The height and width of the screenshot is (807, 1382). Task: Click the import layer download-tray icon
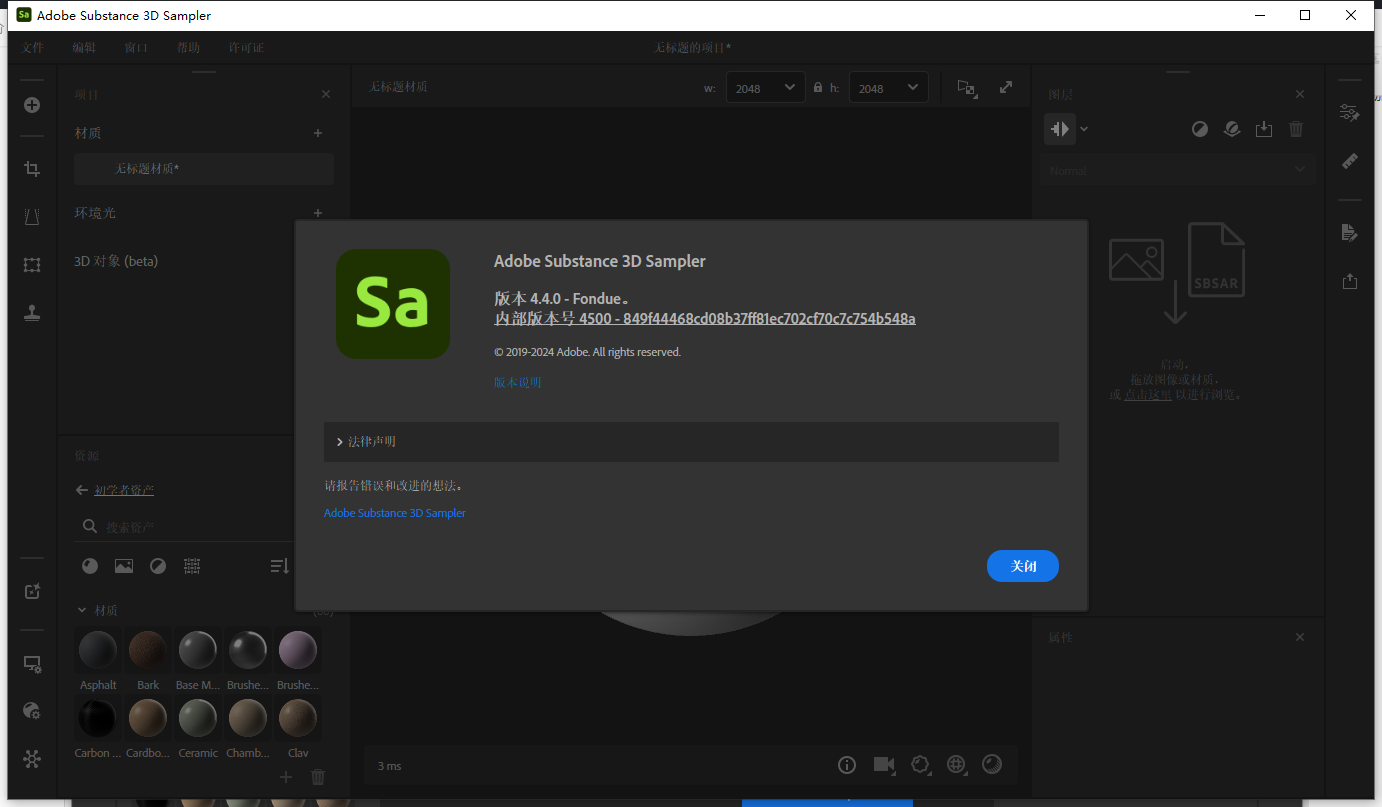(x=1264, y=129)
